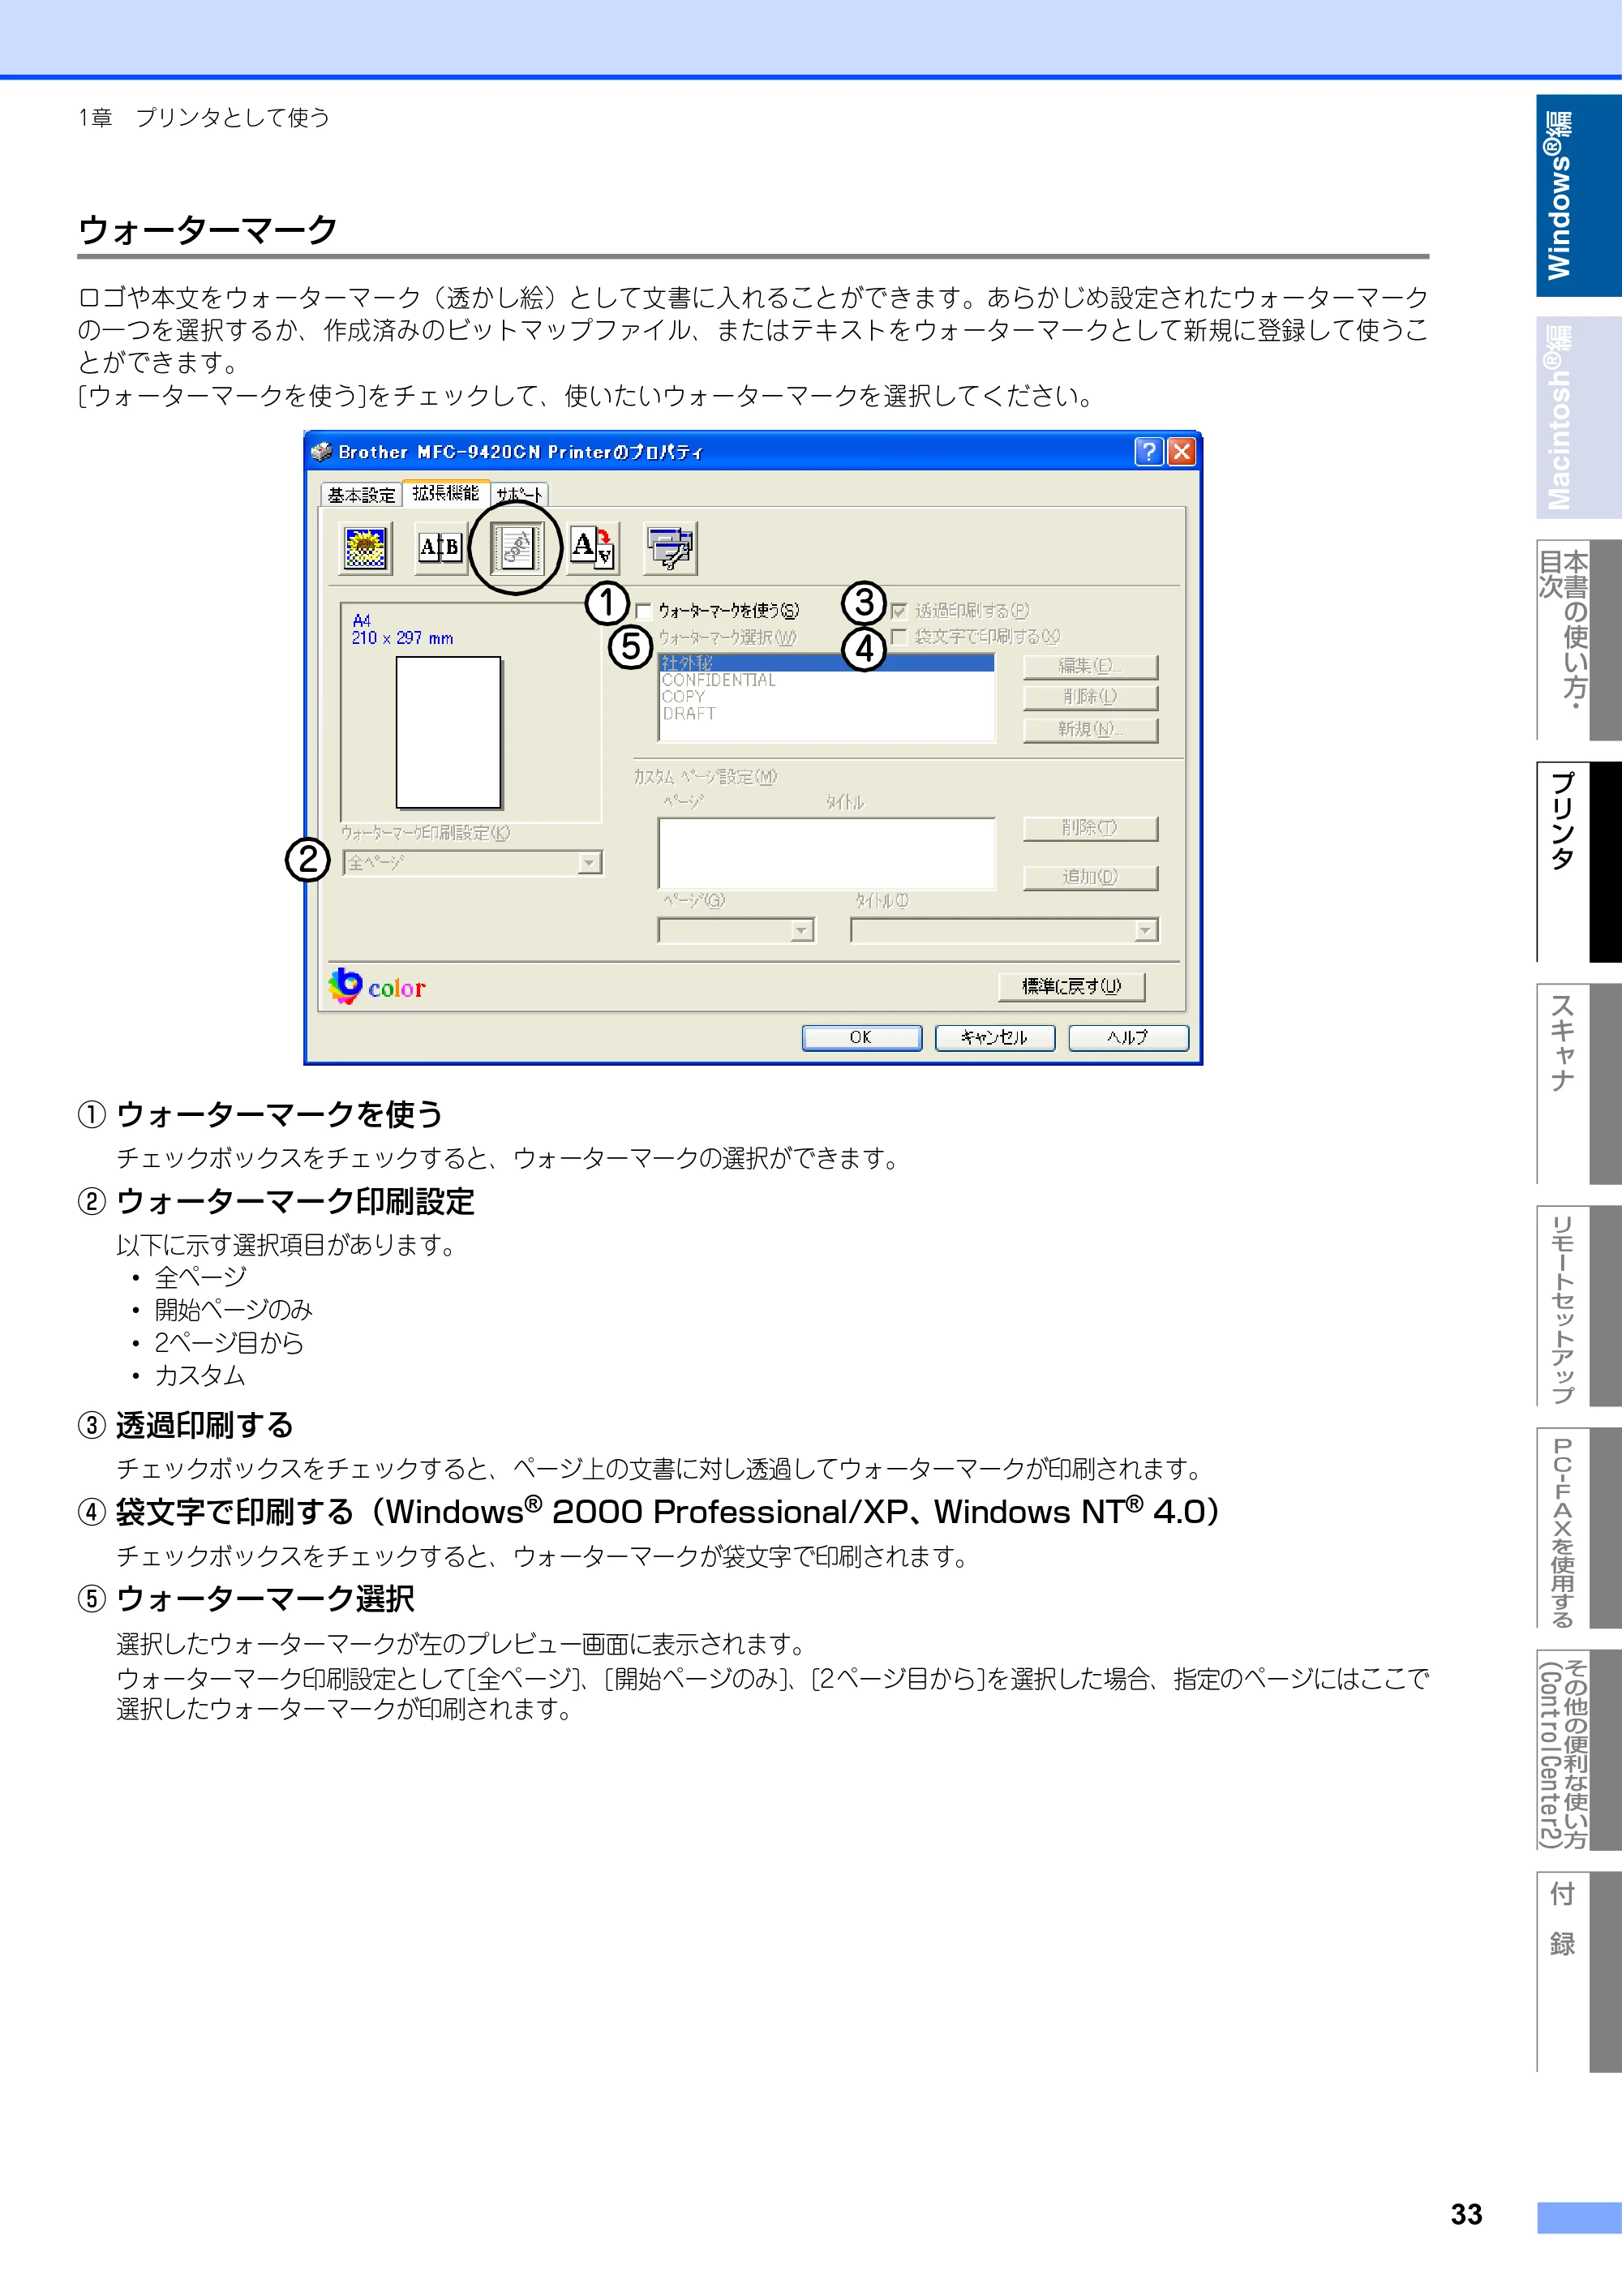The width and height of the screenshot is (1622, 2296).
Task: Select CONFIDENTIAL in watermark list
Action: click(826, 680)
